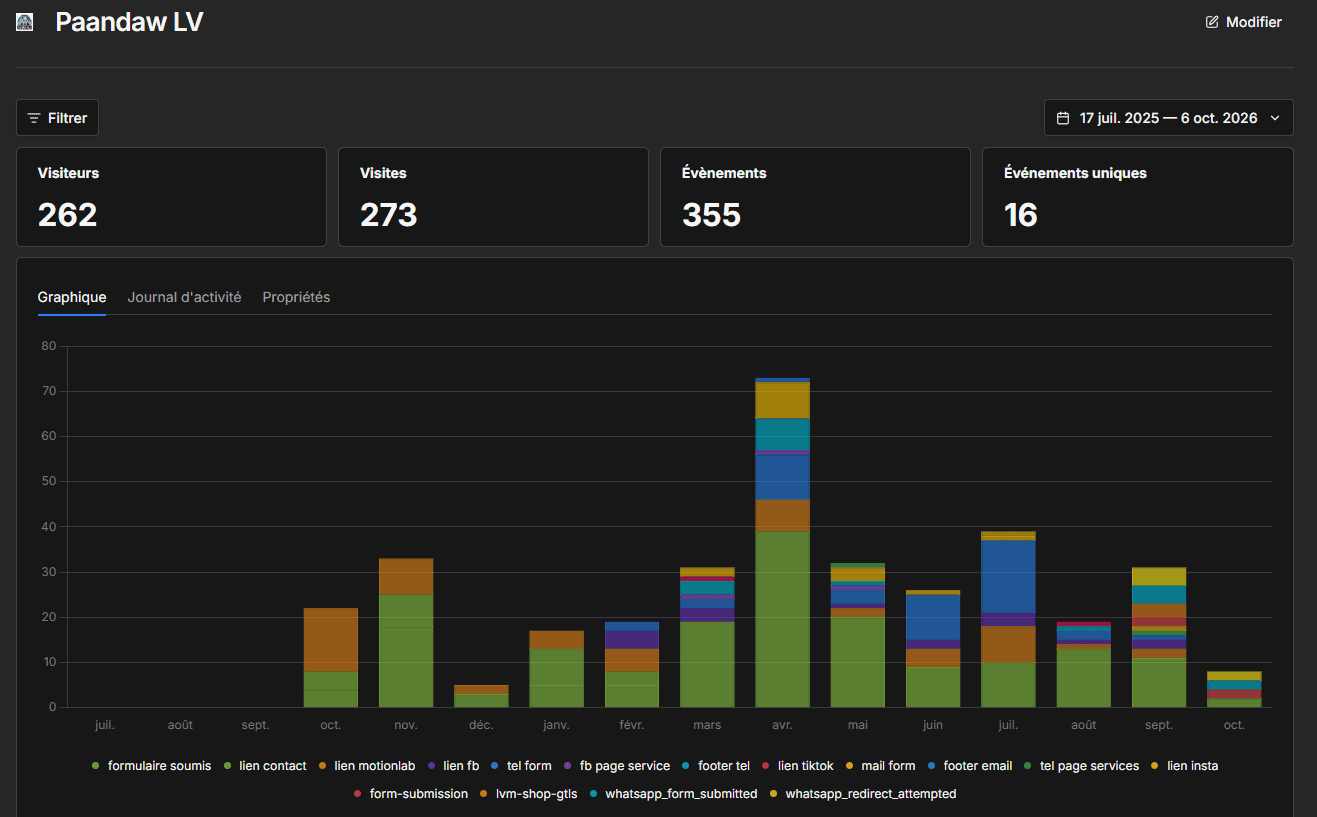The height and width of the screenshot is (817, 1317).
Task: Toggle the footer email legend entry
Action: coord(969,766)
